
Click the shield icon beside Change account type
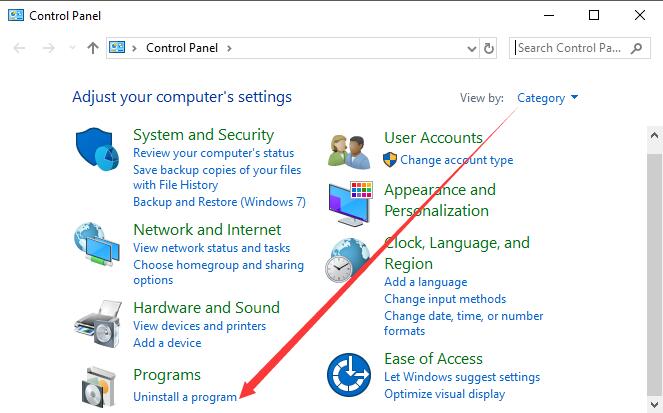point(389,160)
